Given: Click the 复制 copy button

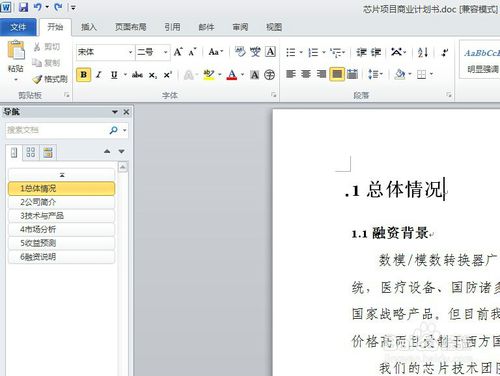Looking at the screenshot, I should [x=47, y=62].
